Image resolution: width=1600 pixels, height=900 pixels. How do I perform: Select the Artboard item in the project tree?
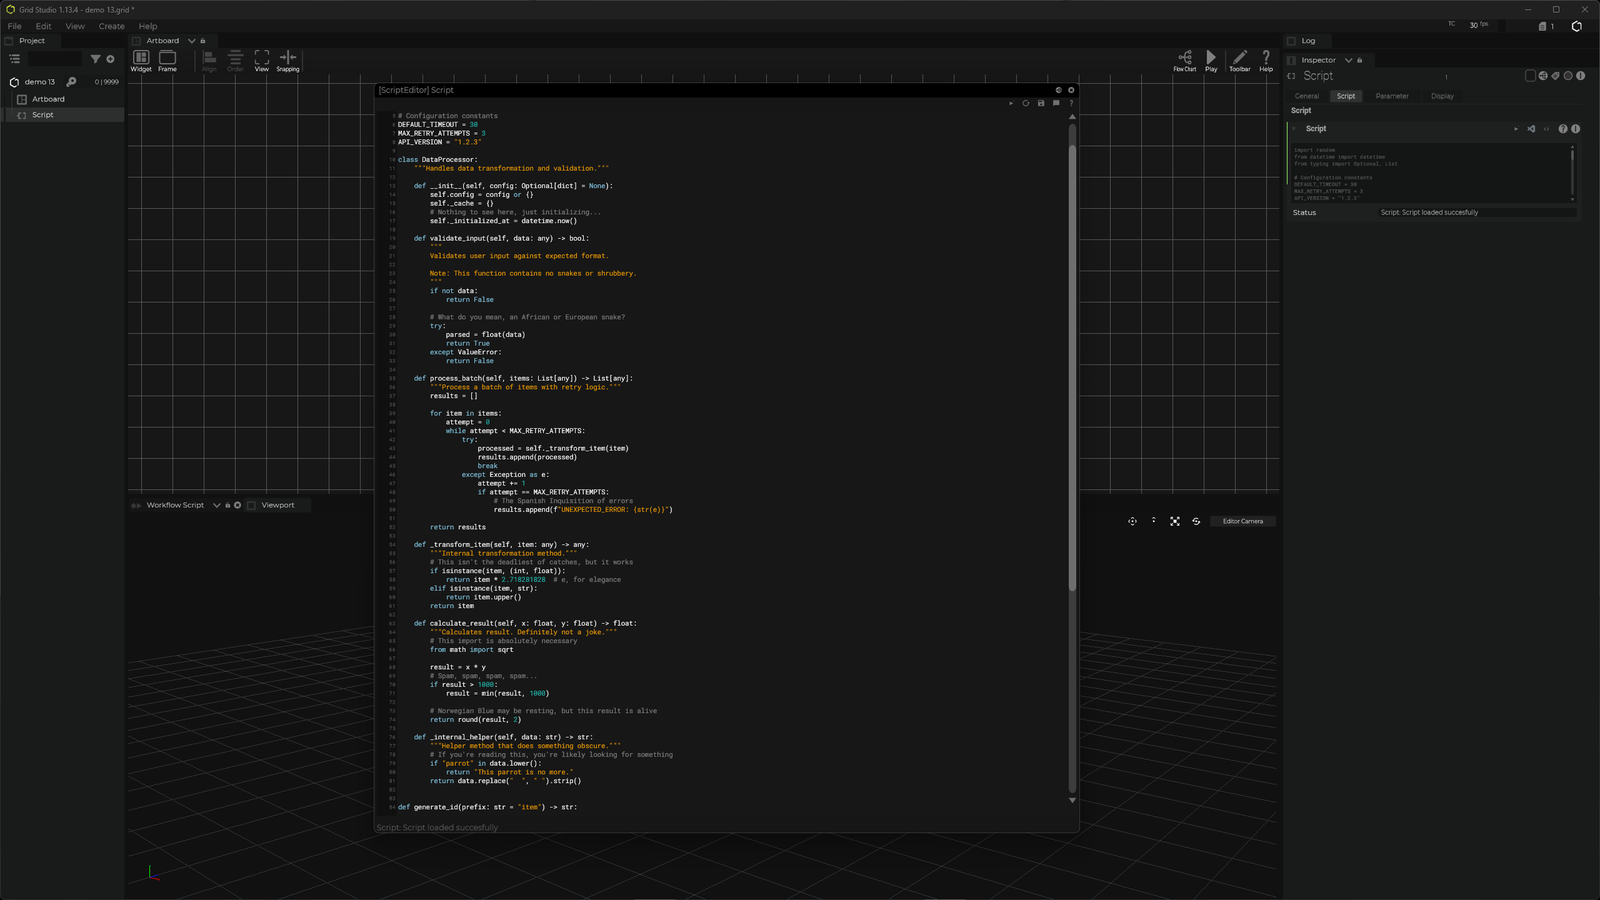coord(48,99)
